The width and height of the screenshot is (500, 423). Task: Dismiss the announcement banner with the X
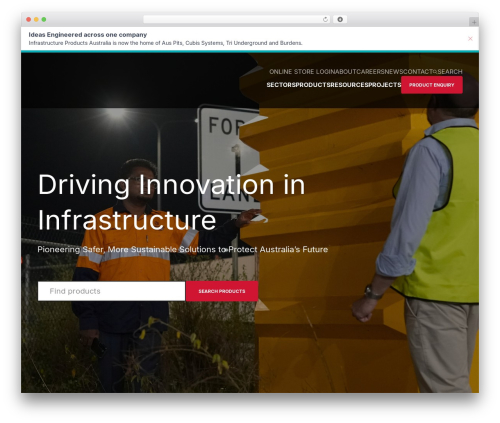click(470, 39)
